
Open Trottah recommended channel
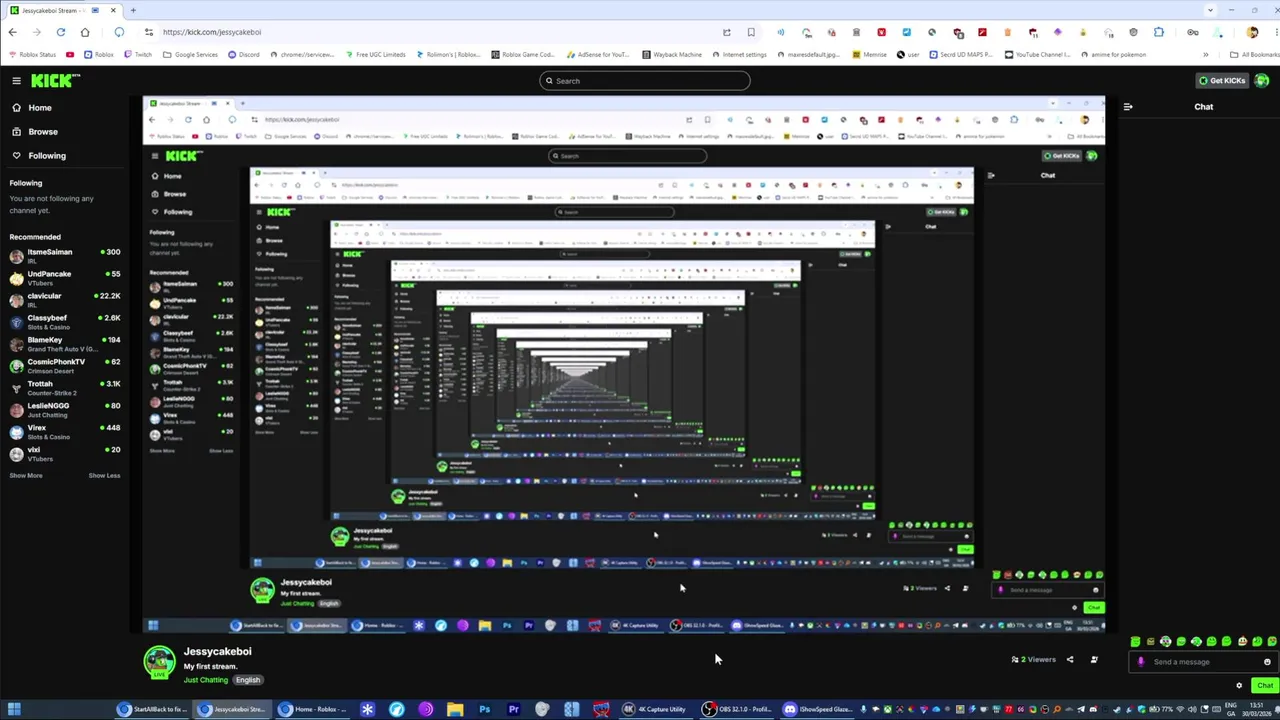pyautogui.click(x=64, y=387)
